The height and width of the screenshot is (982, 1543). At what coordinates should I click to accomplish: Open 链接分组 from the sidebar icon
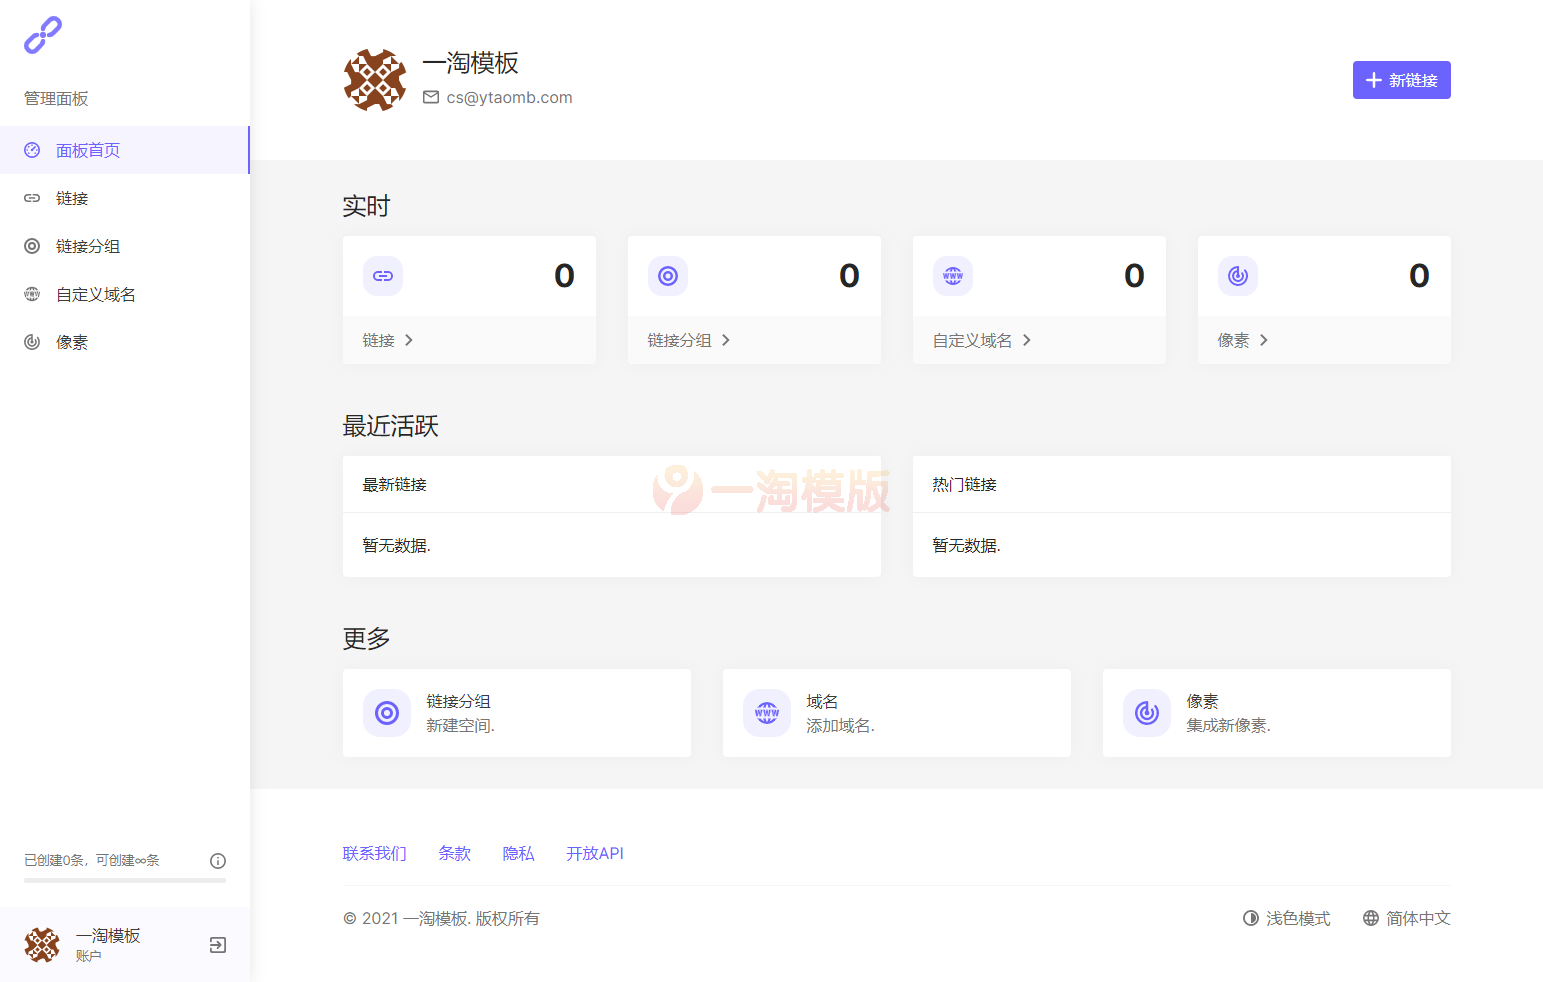click(x=31, y=245)
